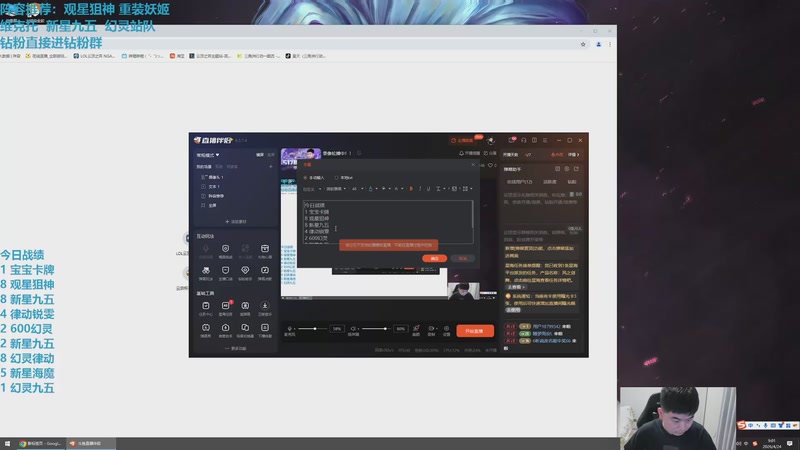Open the font size 46 dropdown
This screenshot has width=800, height=450.
[x=357, y=189]
